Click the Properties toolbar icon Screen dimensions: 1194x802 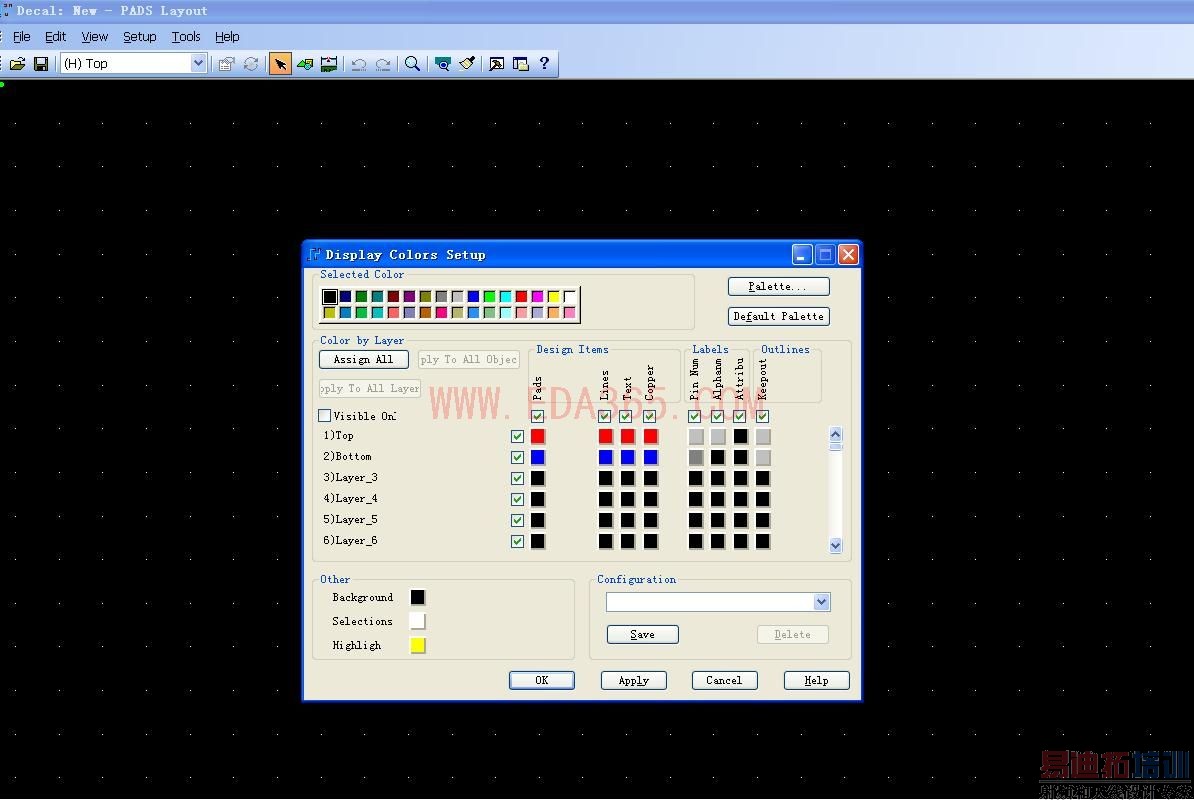tap(226, 64)
